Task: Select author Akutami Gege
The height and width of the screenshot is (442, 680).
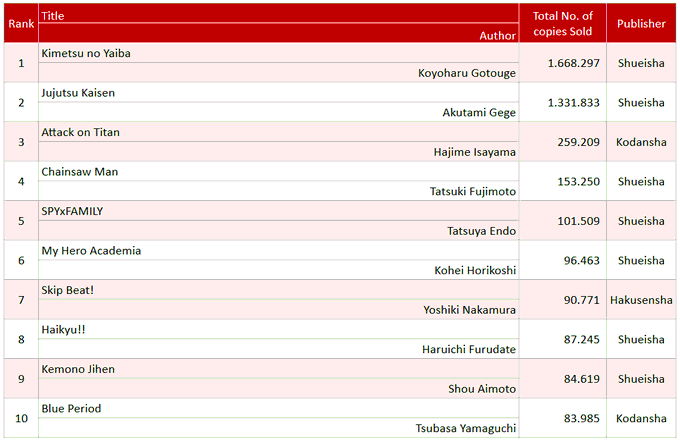Action: pyautogui.click(x=479, y=113)
